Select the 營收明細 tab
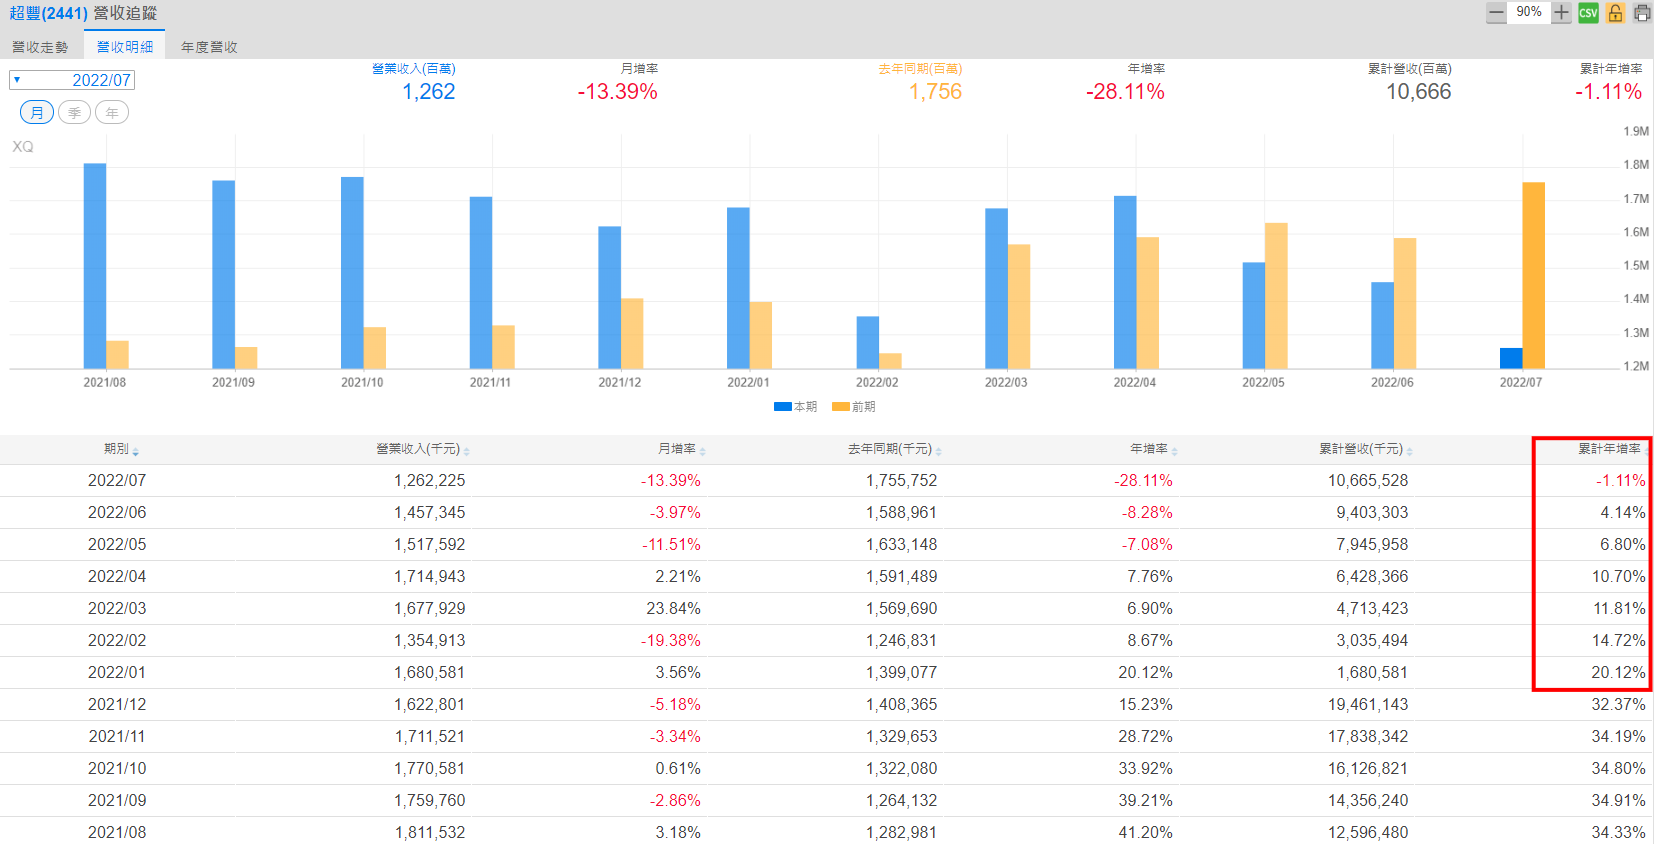Image resolution: width=1654 pixels, height=844 pixels. (125, 47)
